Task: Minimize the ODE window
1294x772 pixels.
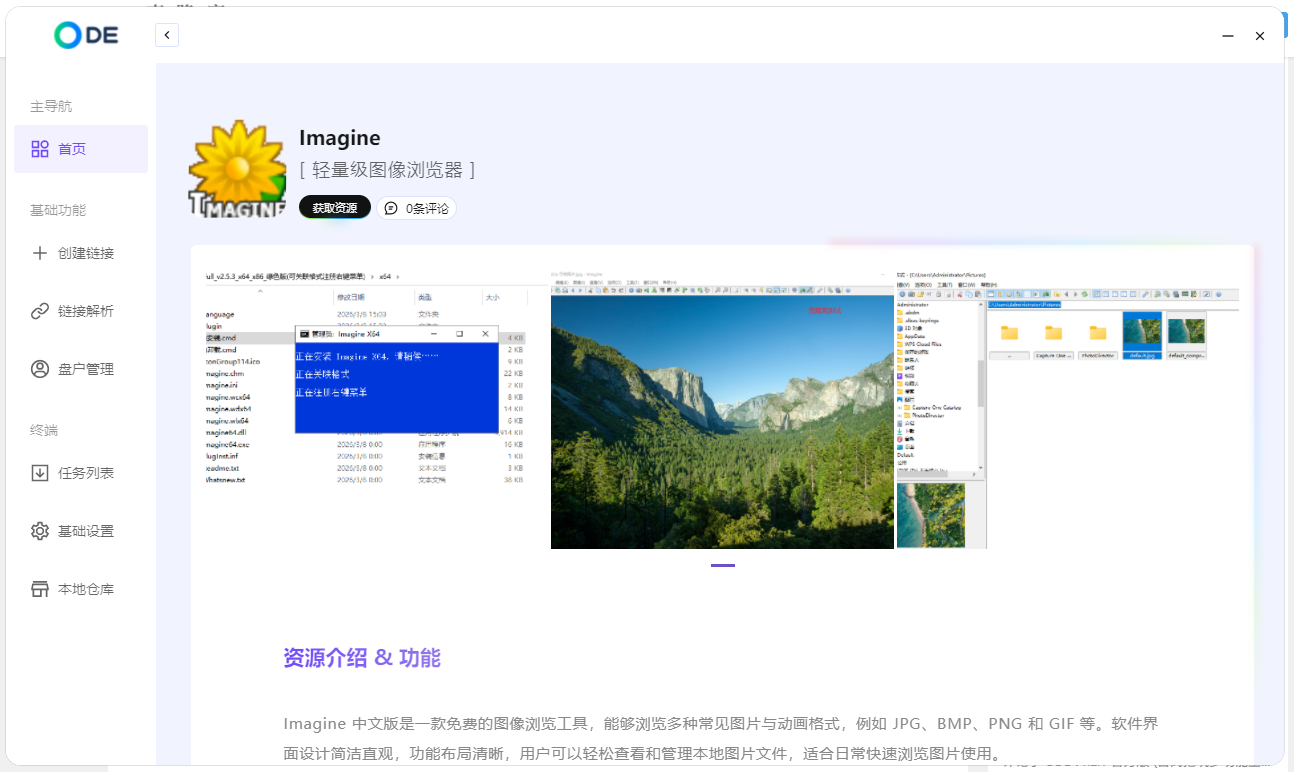Action: pos(1227,36)
